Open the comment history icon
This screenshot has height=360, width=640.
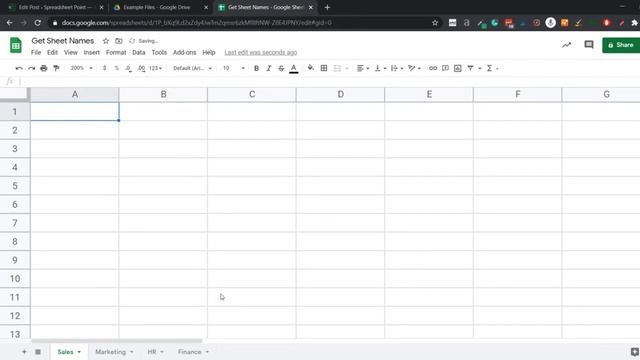[589, 44]
